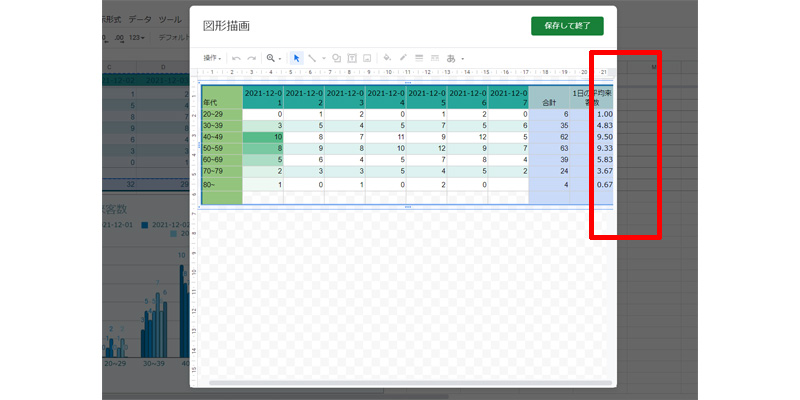This screenshot has height=400, width=800.
Task: Click the total value 63
Action: tap(563, 148)
